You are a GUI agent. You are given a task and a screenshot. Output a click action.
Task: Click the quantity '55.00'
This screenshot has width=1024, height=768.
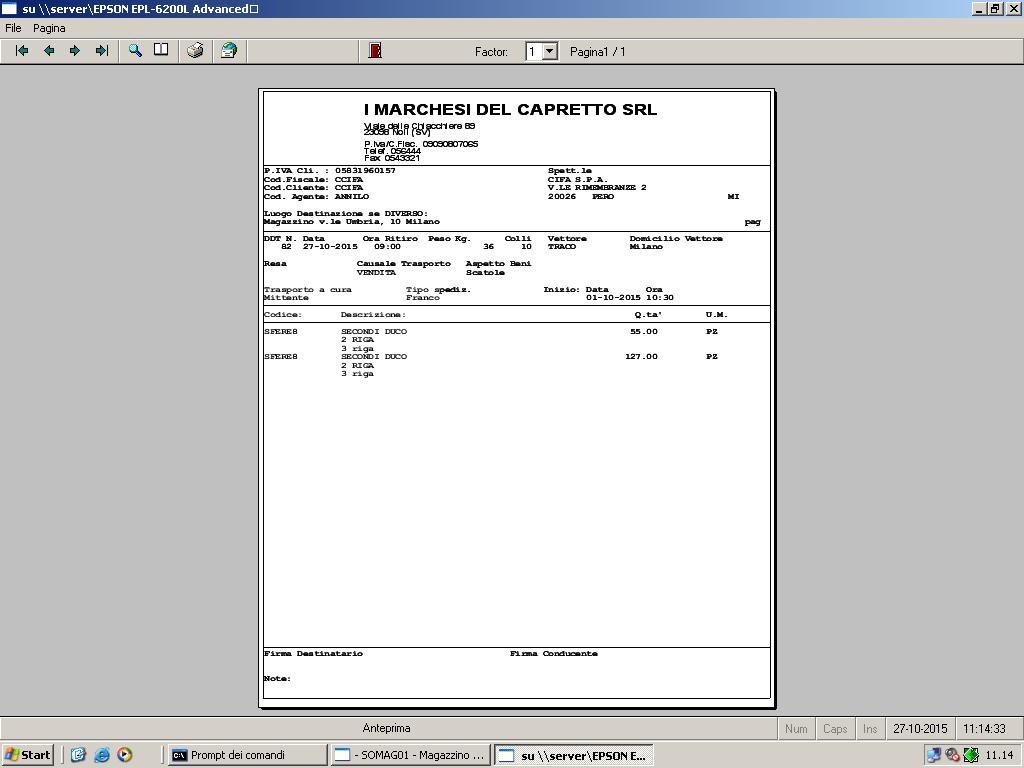644,332
